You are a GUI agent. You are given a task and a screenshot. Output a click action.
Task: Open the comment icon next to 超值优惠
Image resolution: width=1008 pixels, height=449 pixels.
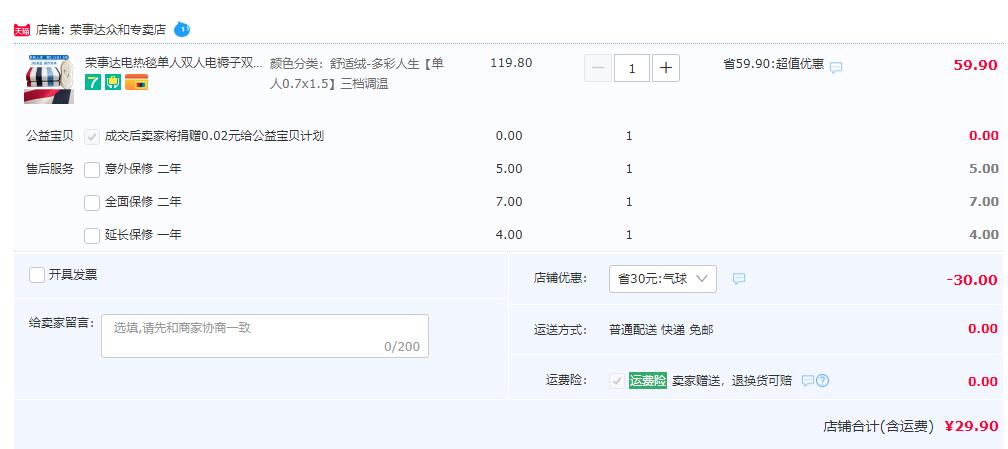[836, 67]
